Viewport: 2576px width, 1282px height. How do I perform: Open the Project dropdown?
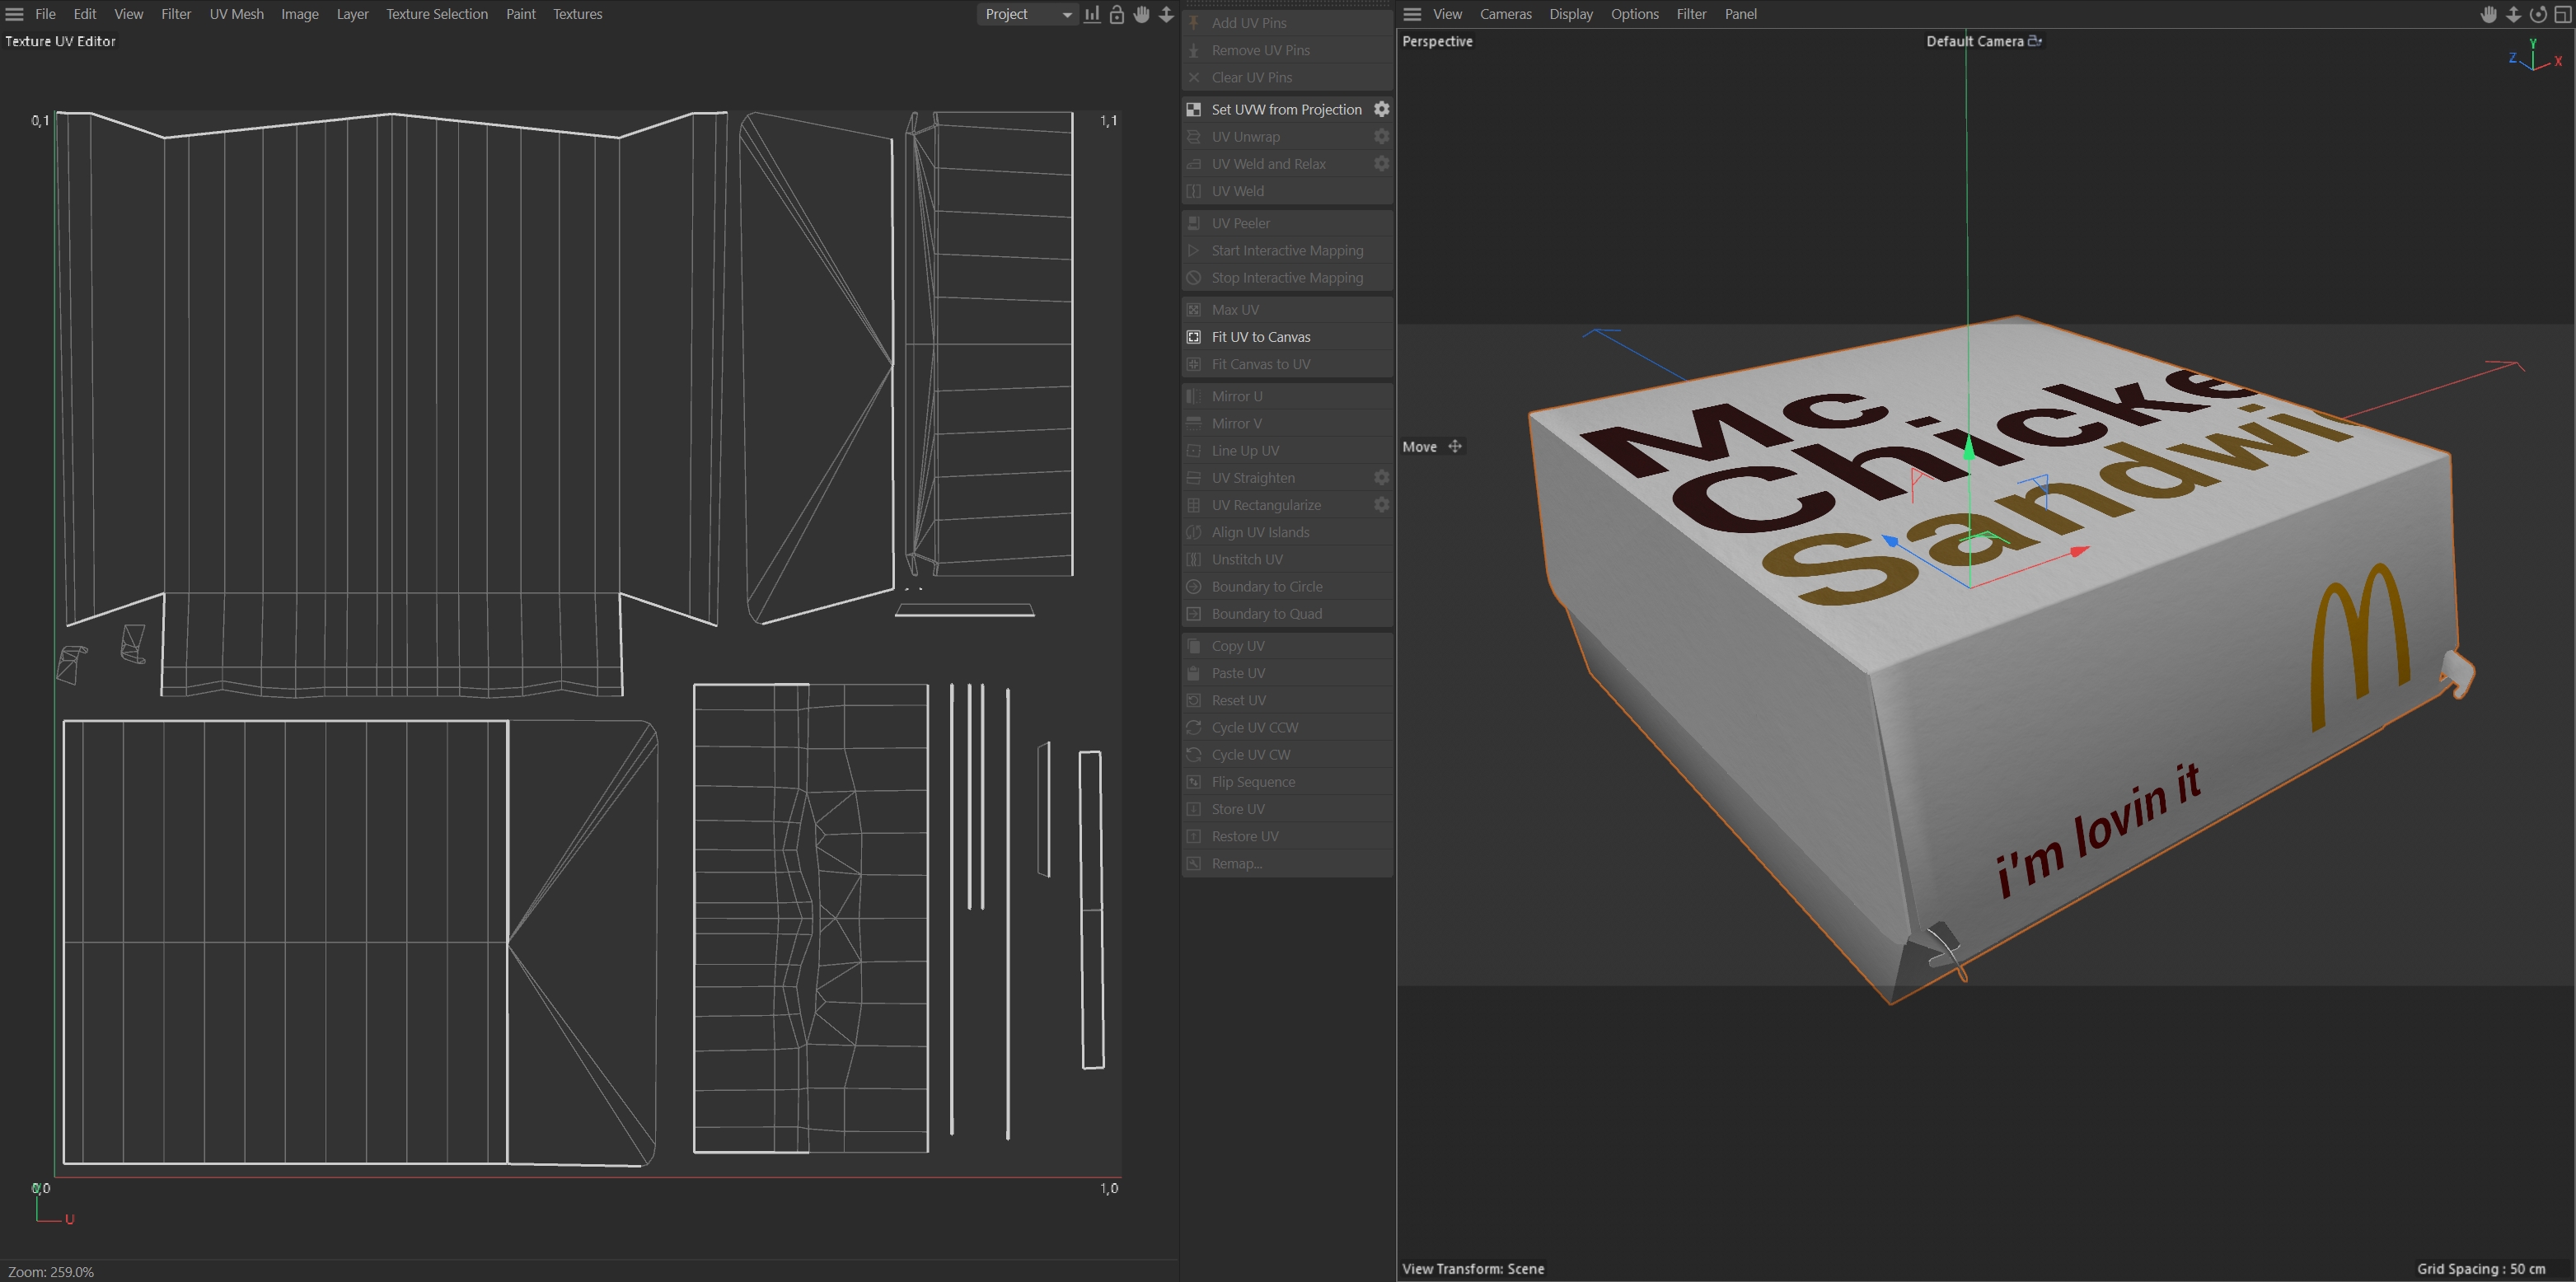click(1026, 14)
